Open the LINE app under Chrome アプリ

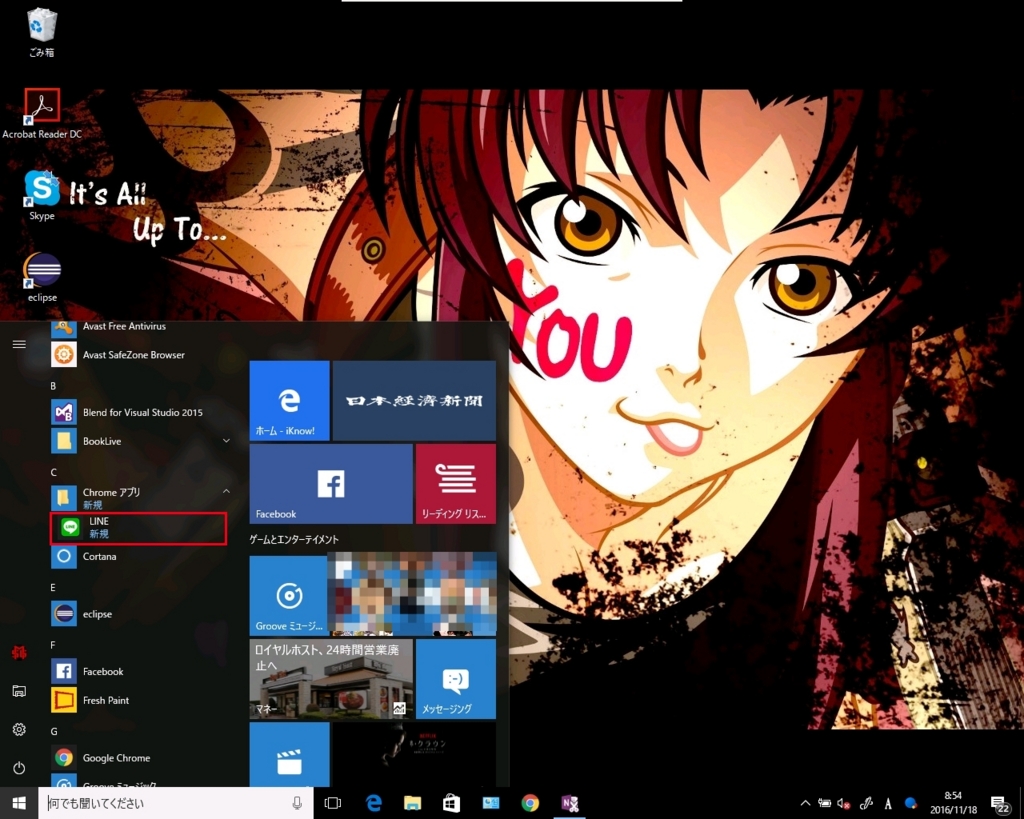pos(138,528)
